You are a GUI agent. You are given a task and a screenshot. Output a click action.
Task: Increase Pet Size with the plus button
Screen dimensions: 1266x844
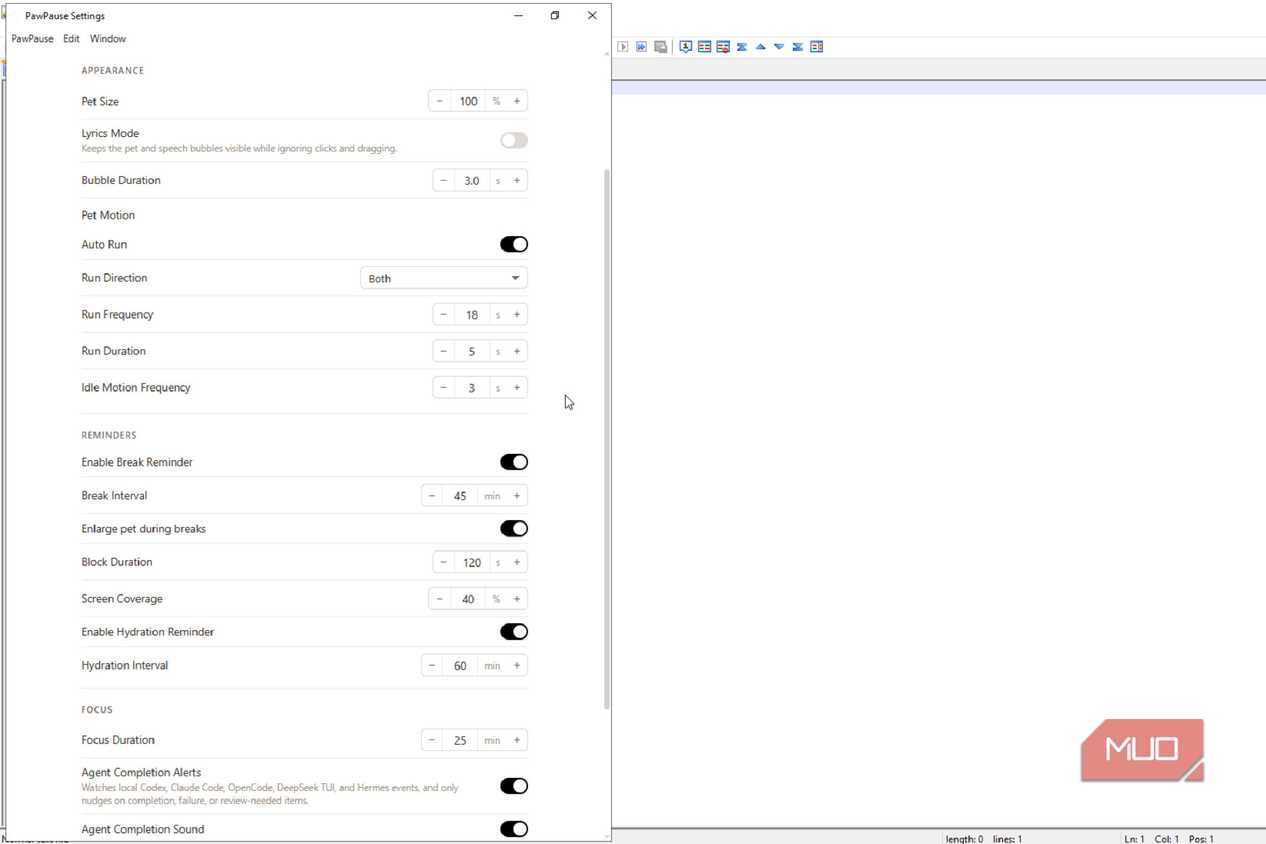(x=517, y=101)
